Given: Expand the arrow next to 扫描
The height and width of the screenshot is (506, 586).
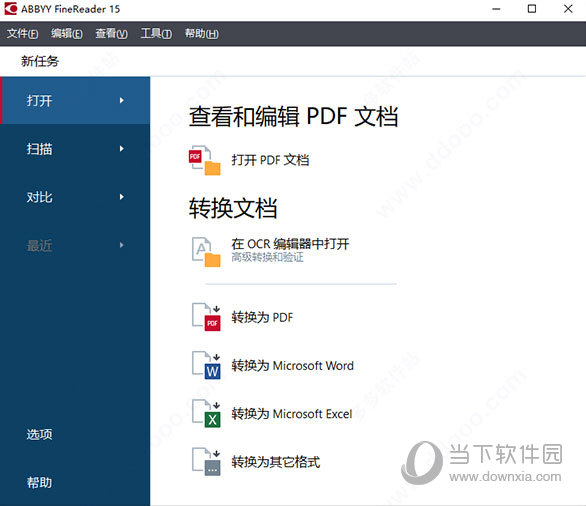Looking at the screenshot, I should pos(122,149).
